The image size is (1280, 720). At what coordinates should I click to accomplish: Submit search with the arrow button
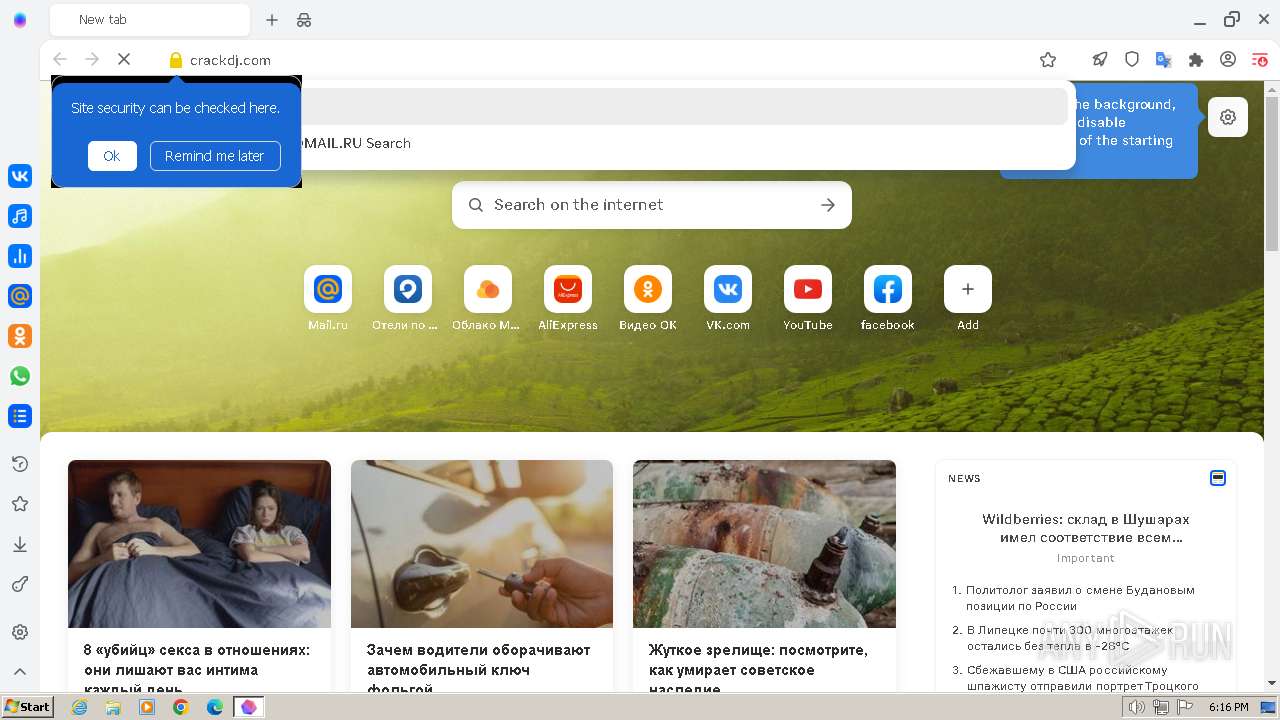pos(828,205)
